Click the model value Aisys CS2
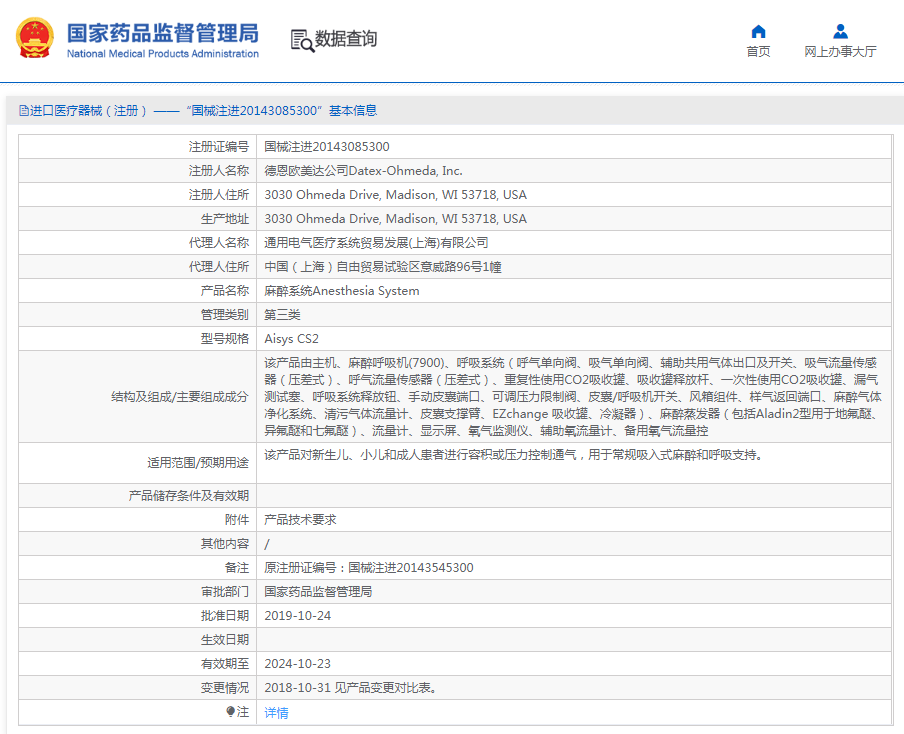 coord(291,339)
